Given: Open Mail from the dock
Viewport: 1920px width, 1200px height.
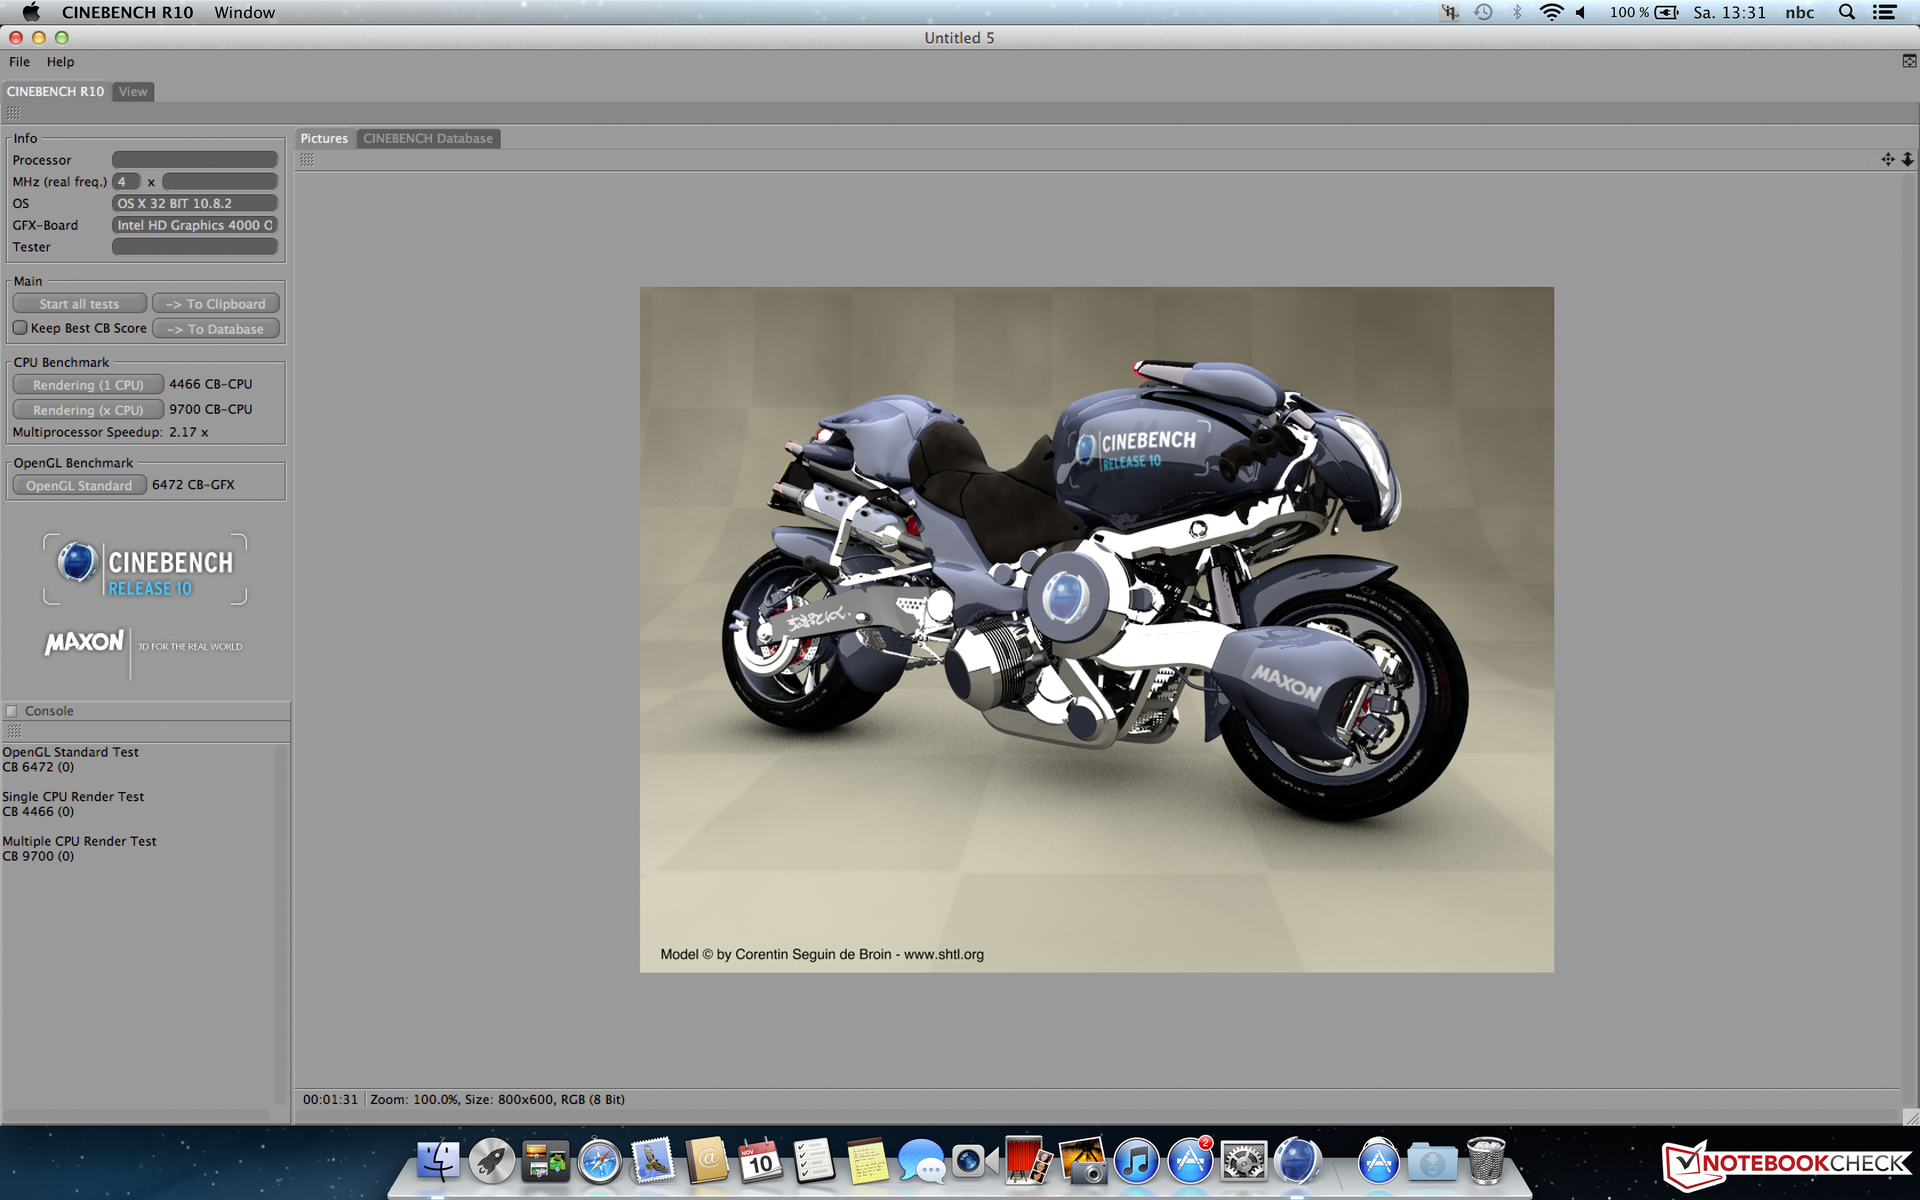Looking at the screenshot, I should (x=653, y=1162).
